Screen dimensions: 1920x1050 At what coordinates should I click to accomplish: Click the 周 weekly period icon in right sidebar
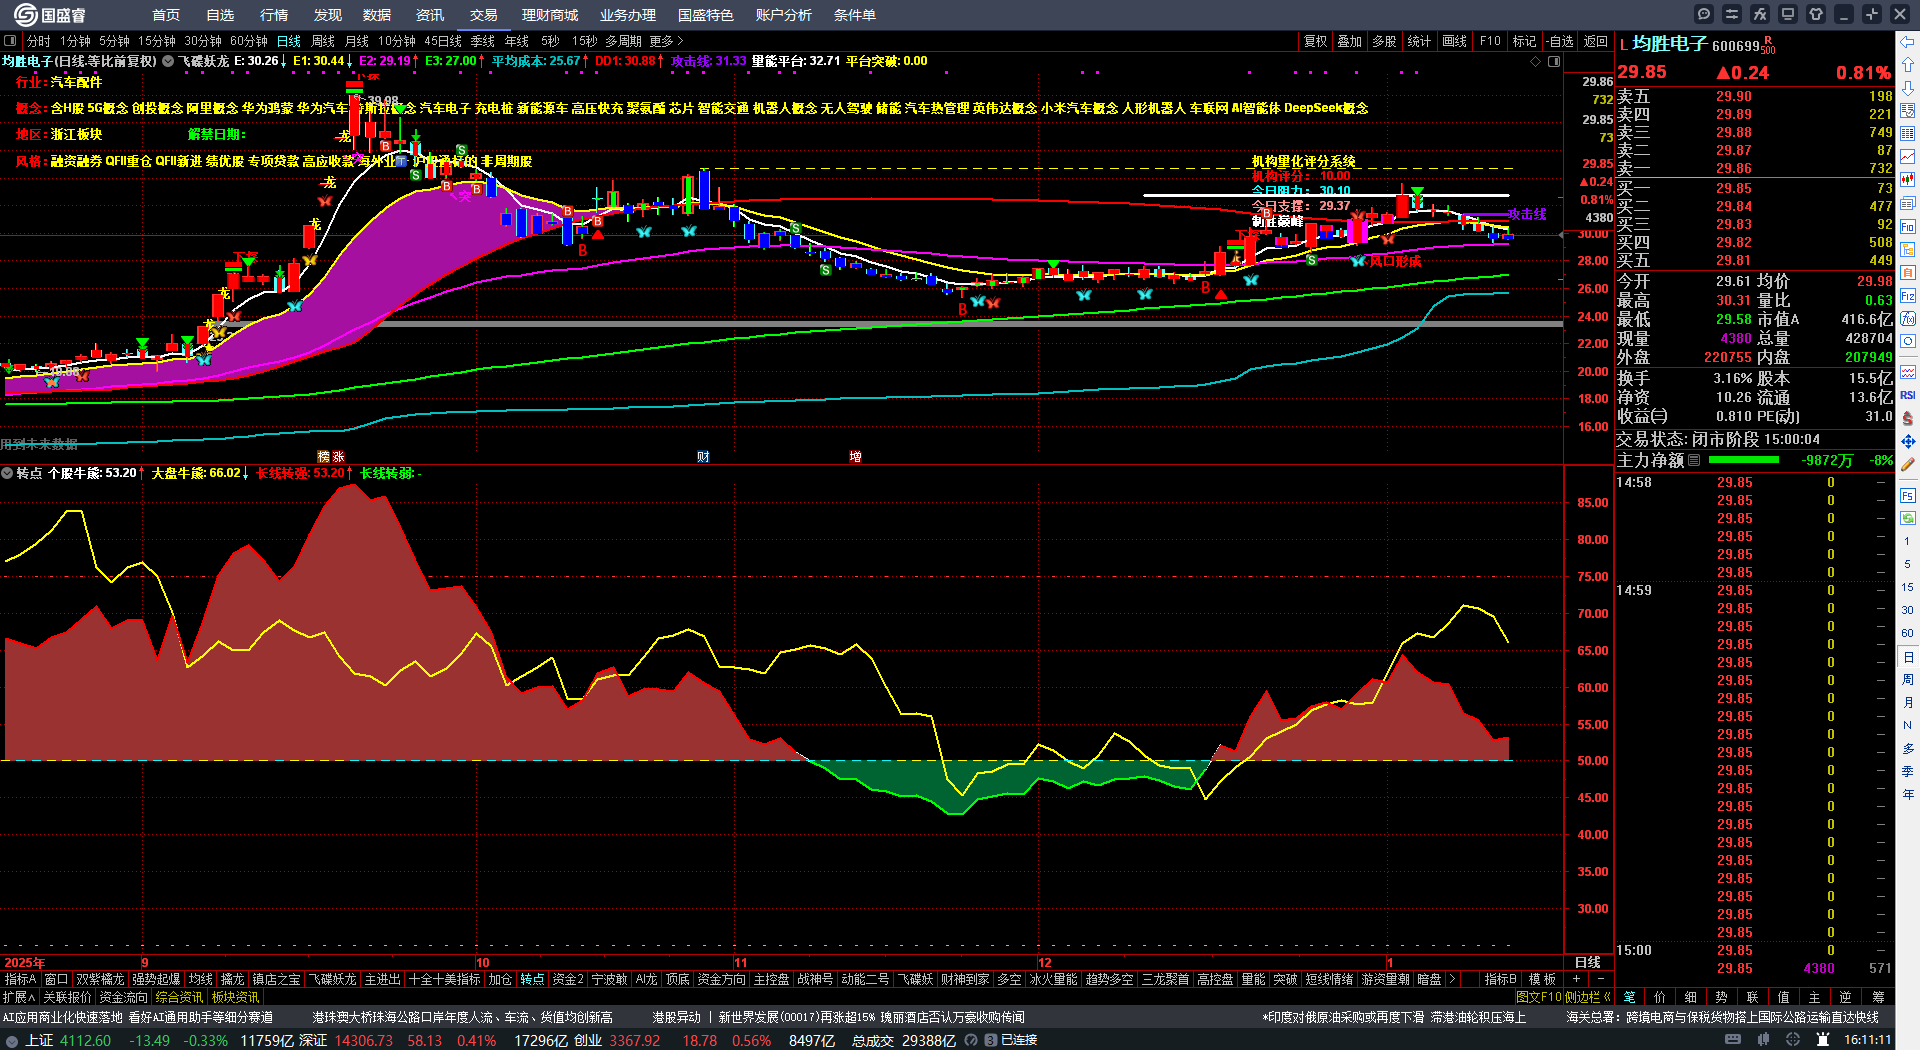pyautogui.click(x=1908, y=680)
